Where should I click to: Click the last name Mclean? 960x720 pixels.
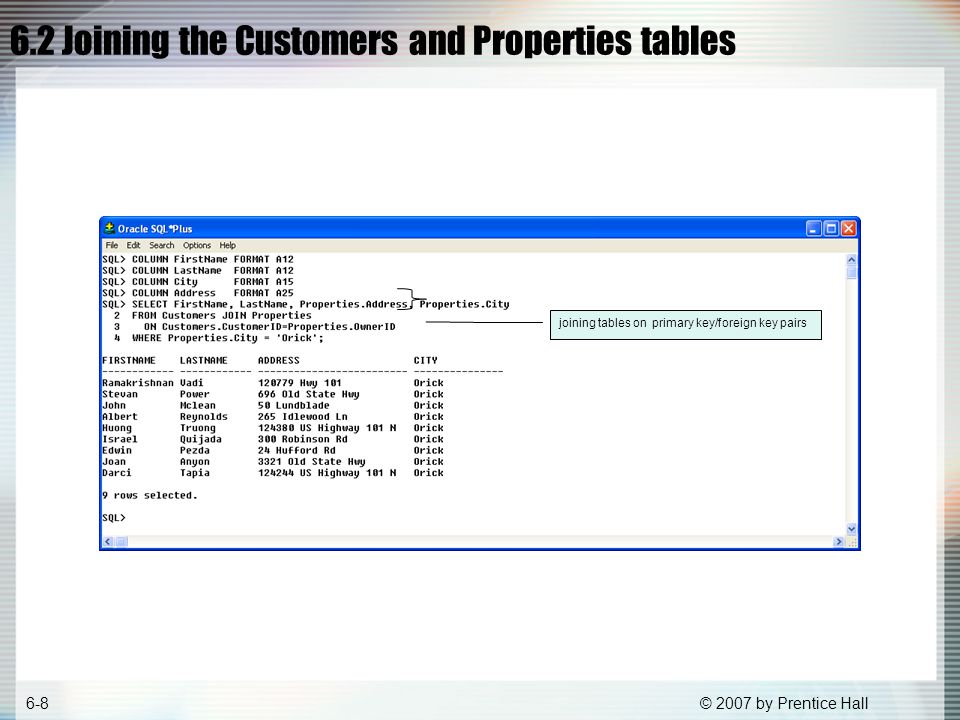pos(198,405)
